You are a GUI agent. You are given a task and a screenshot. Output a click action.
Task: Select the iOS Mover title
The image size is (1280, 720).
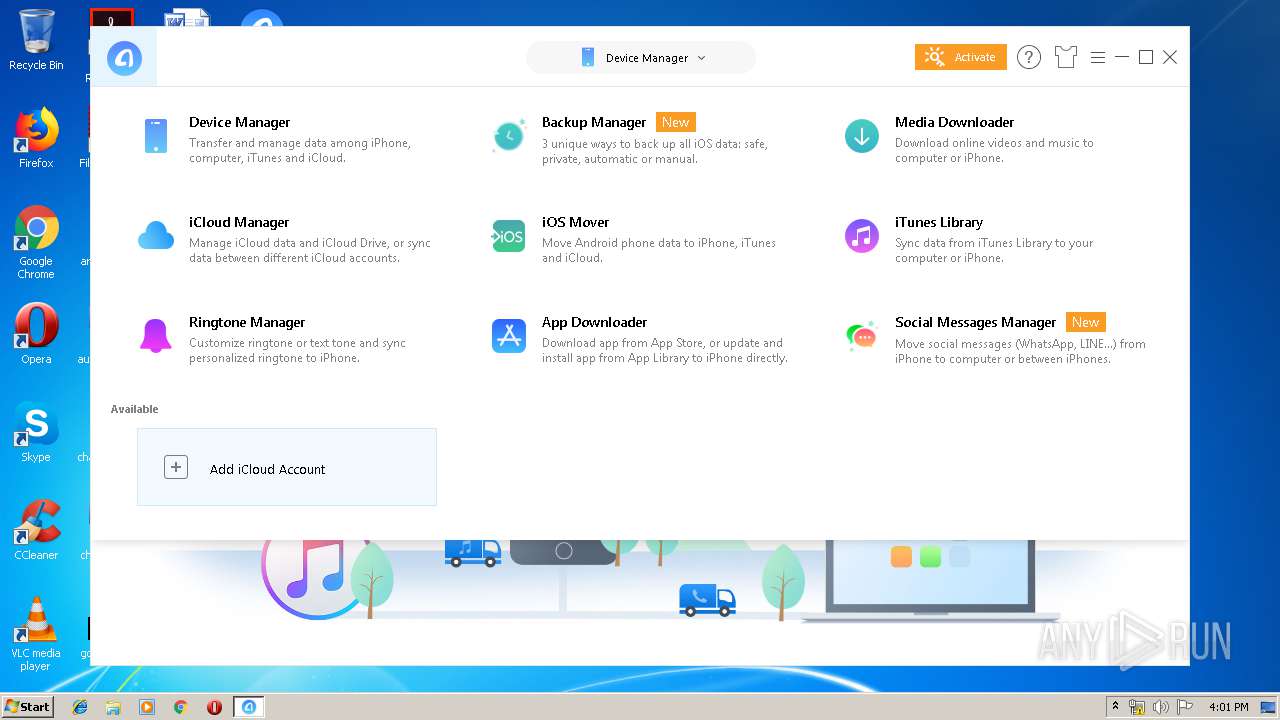[x=576, y=222]
